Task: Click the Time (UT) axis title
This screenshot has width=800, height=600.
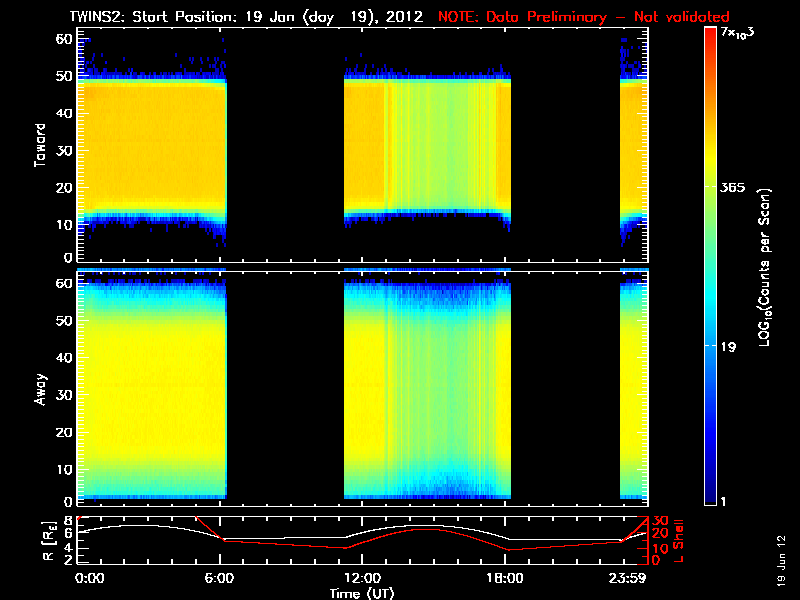Action: [362, 593]
